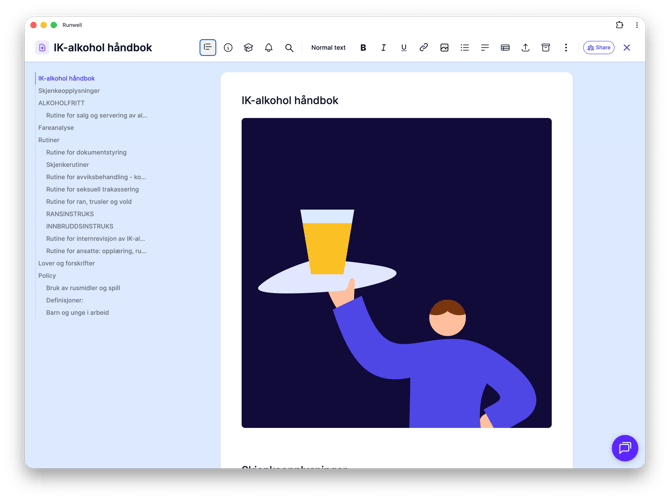Image resolution: width=670 pixels, height=501 pixels.
Task: Click the archive box icon
Action: pyautogui.click(x=546, y=47)
